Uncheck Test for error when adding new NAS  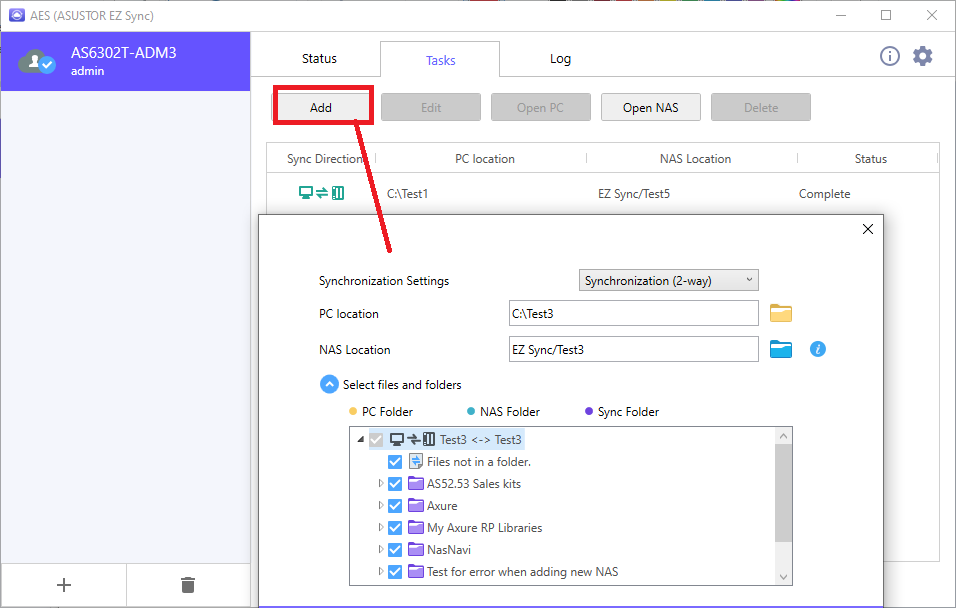coord(395,571)
